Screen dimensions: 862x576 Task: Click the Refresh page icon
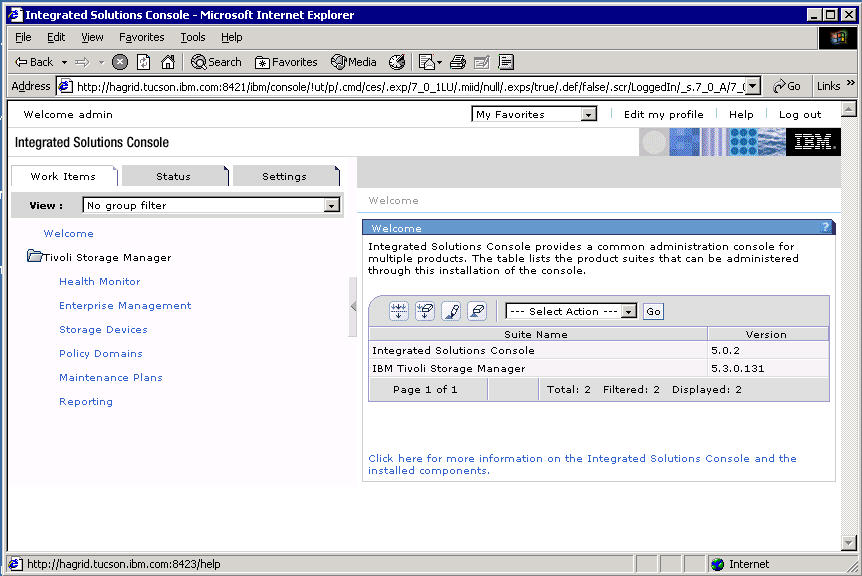click(x=143, y=62)
